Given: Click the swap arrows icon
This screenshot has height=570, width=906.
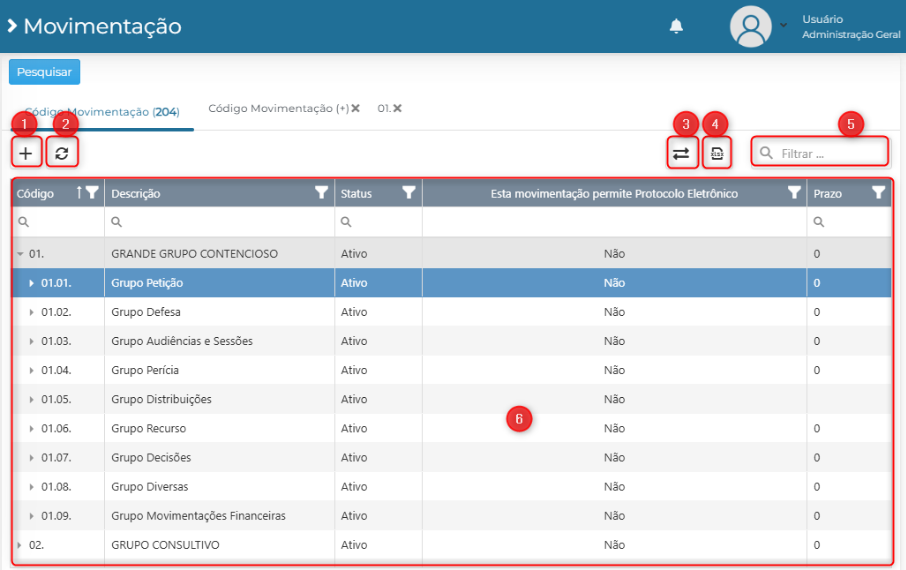Looking at the screenshot, I should click(681, 153).
